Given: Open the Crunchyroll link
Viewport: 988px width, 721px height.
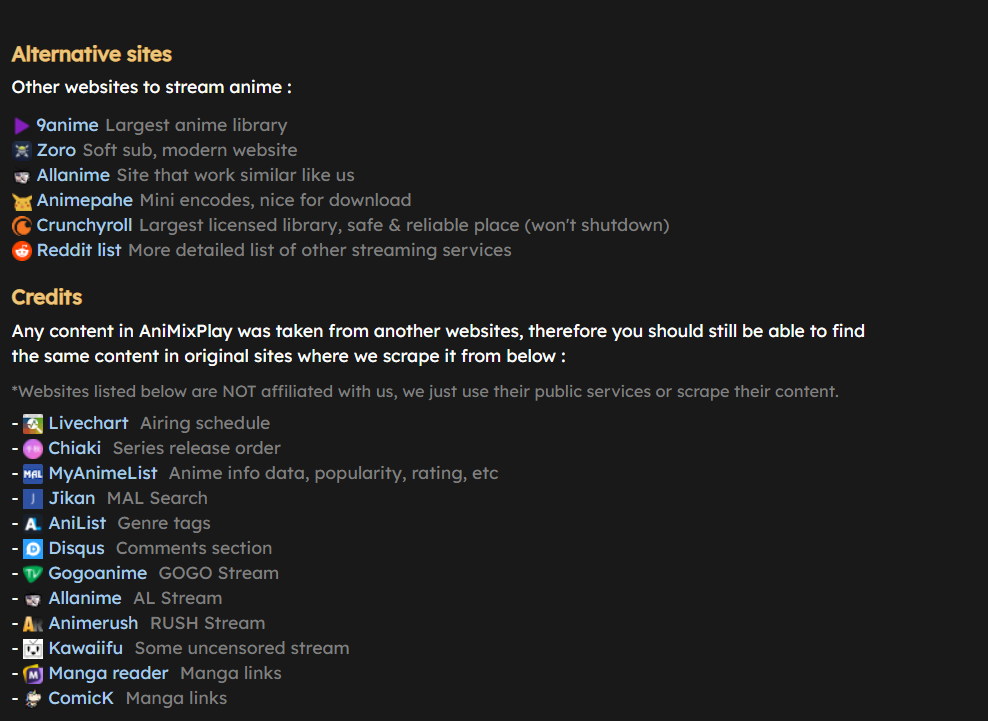Looking at the screenshot, I should point(84,225).
